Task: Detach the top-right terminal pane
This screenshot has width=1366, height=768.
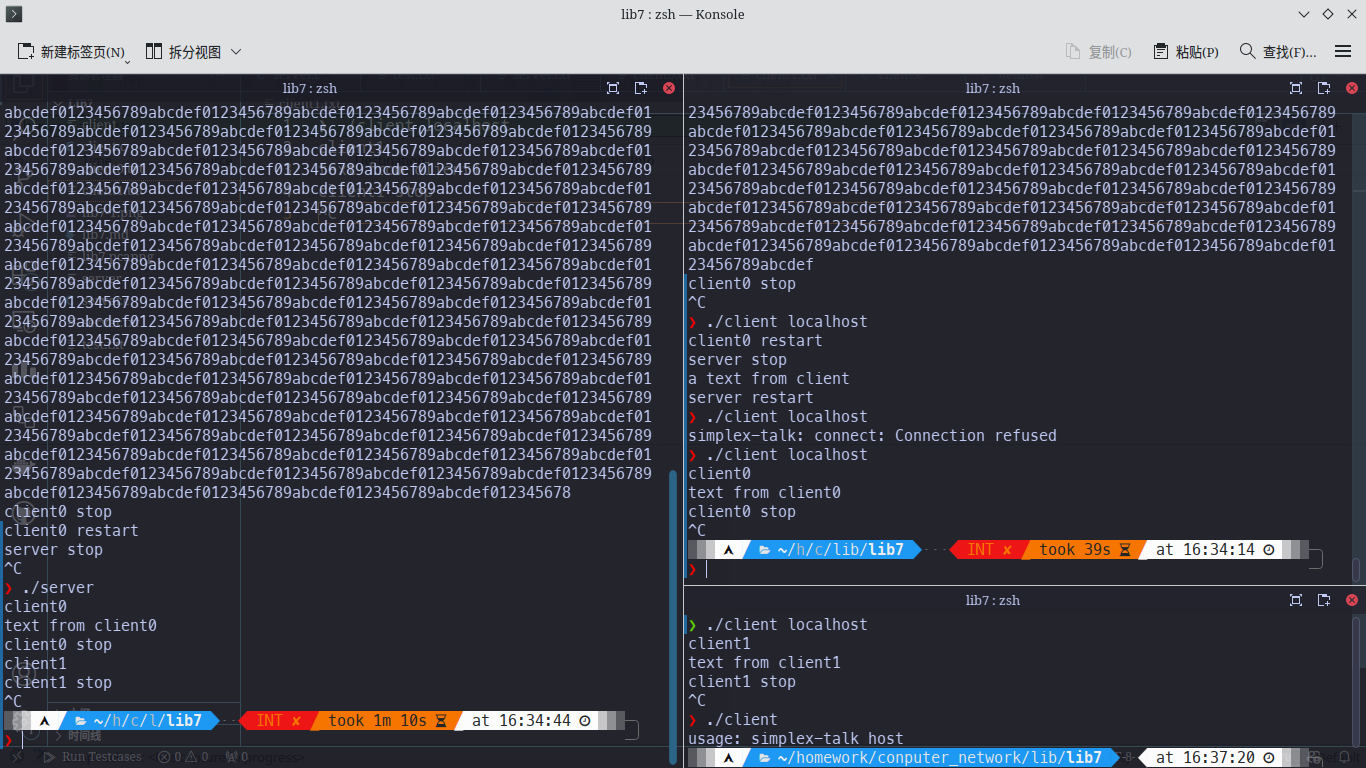Action: point(1324,88)
